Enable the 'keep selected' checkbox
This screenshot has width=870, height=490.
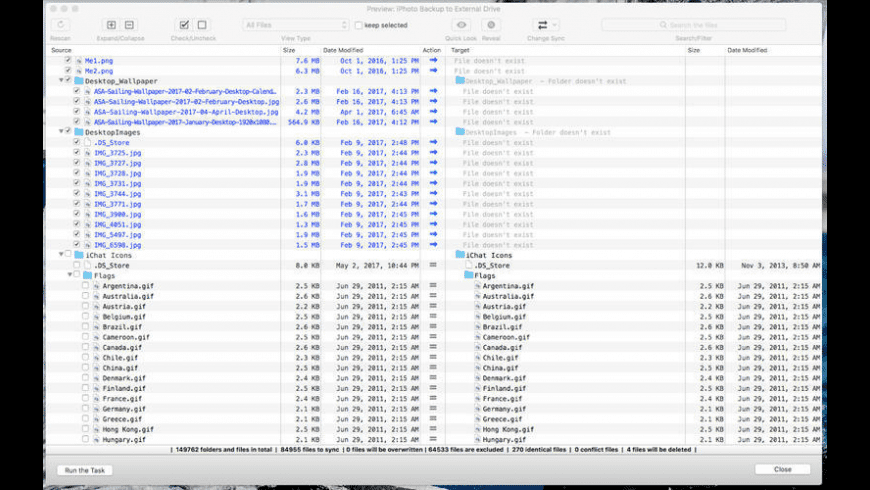click(x=359, y=25)
